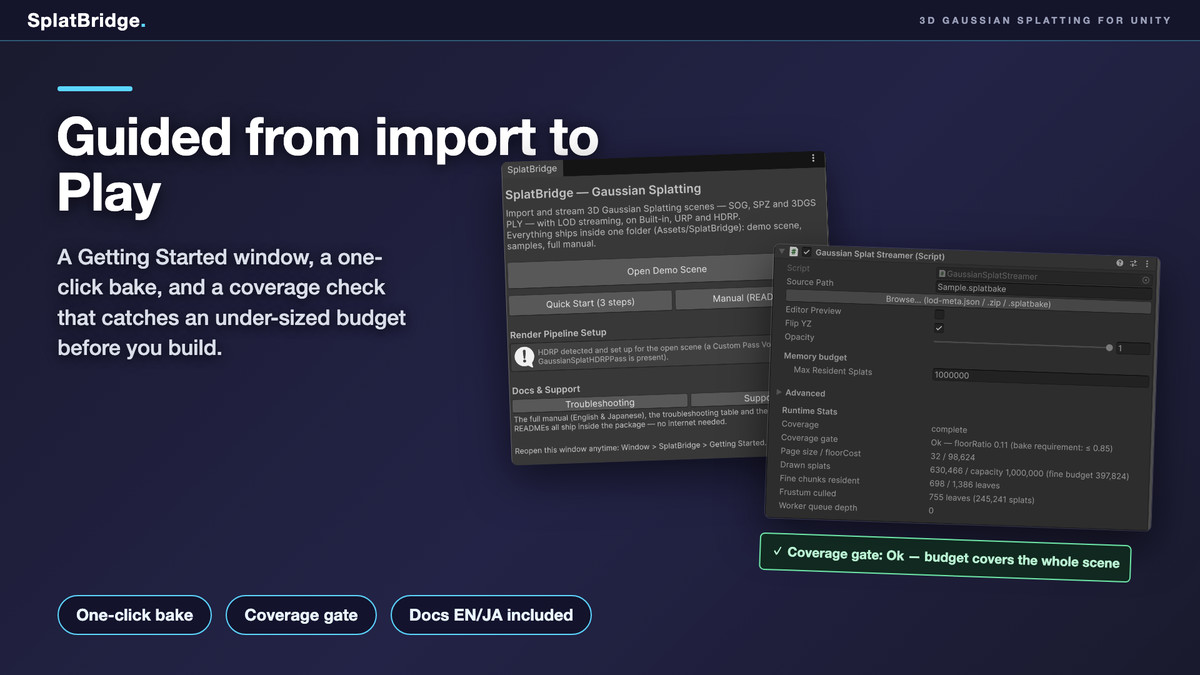Viewport: 1200px width, 675px height.
Task: Click the Opacity value field
Action: point(1133,349)
